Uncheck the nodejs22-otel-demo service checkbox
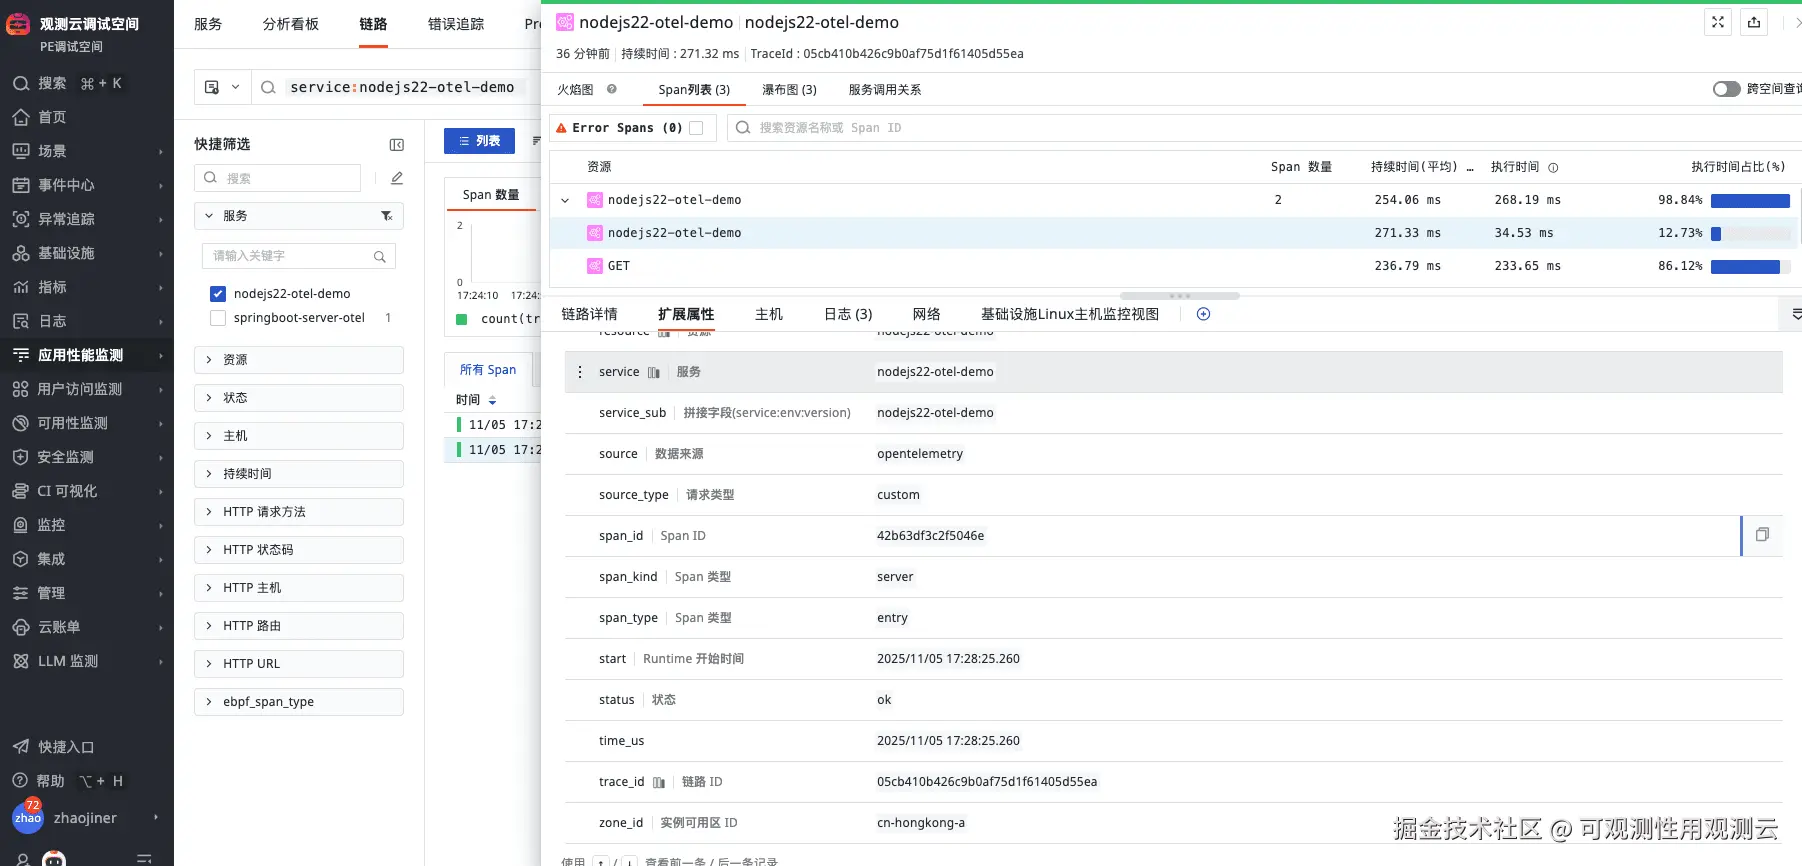1802x866 pixels. tap(218, 294)
